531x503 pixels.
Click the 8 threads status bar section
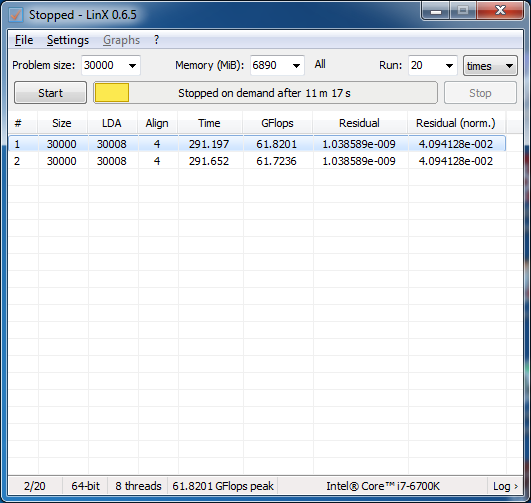pos(138,486)
